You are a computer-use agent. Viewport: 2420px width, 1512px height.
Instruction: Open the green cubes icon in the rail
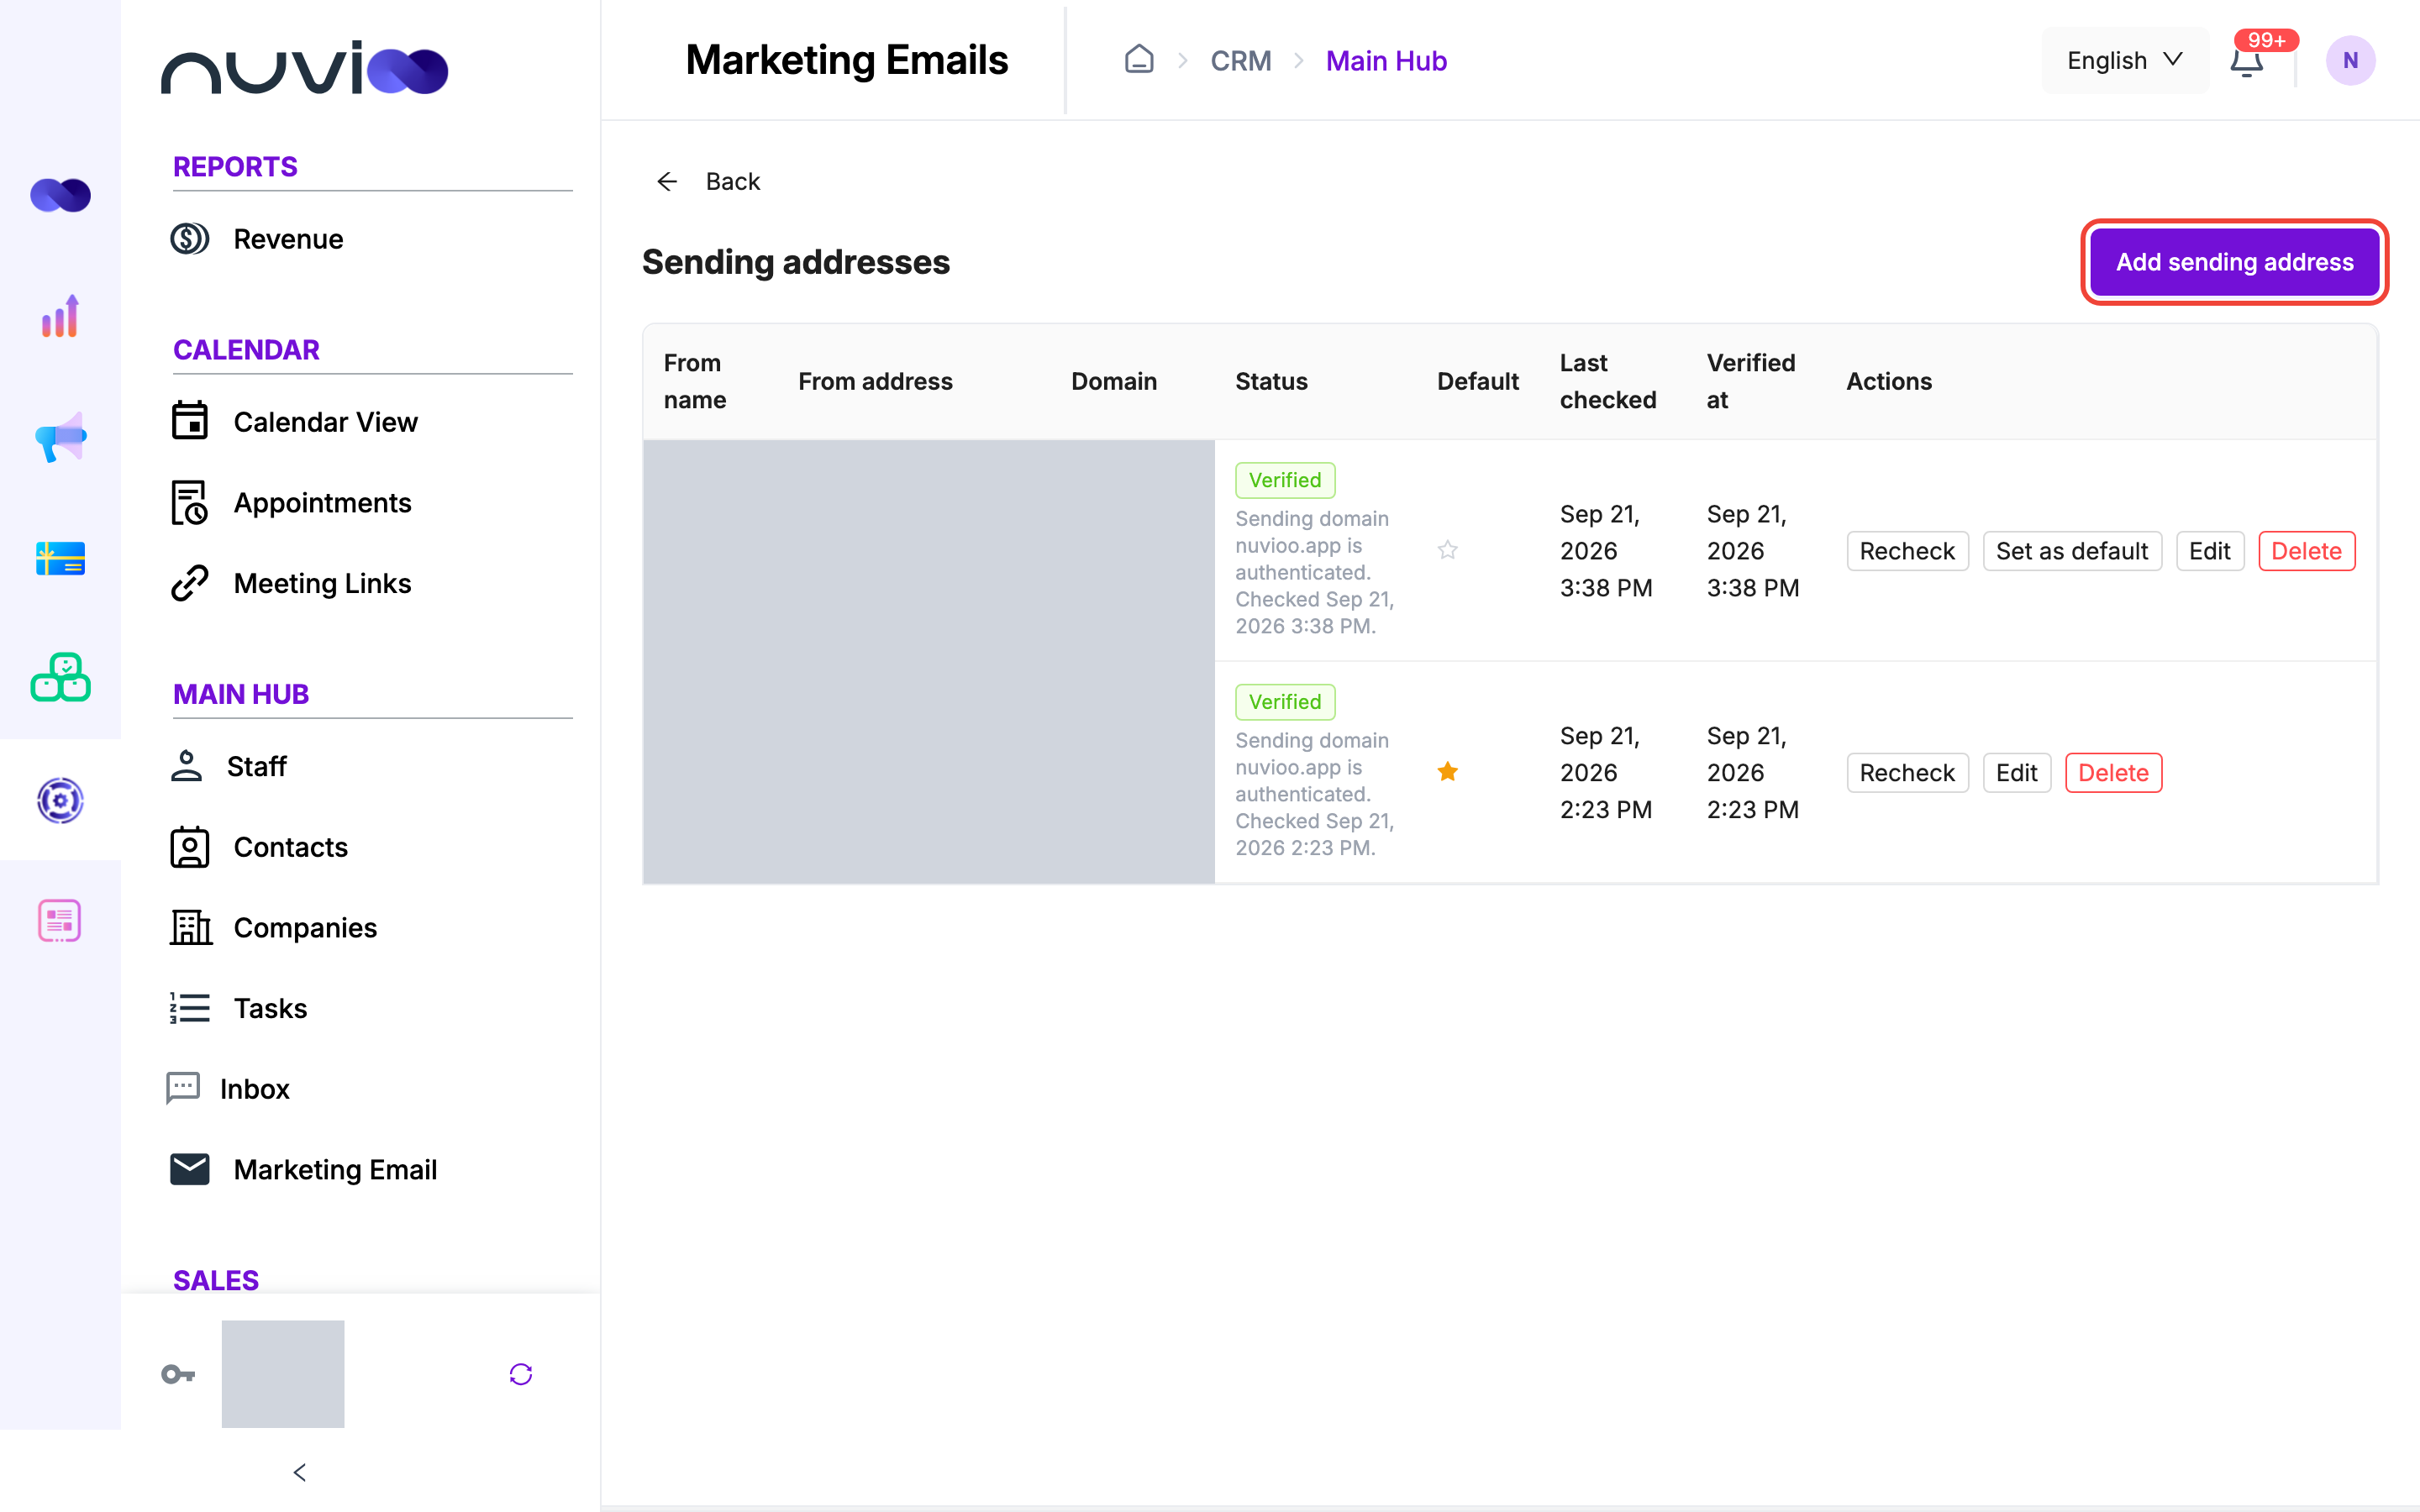click(60, 678)
